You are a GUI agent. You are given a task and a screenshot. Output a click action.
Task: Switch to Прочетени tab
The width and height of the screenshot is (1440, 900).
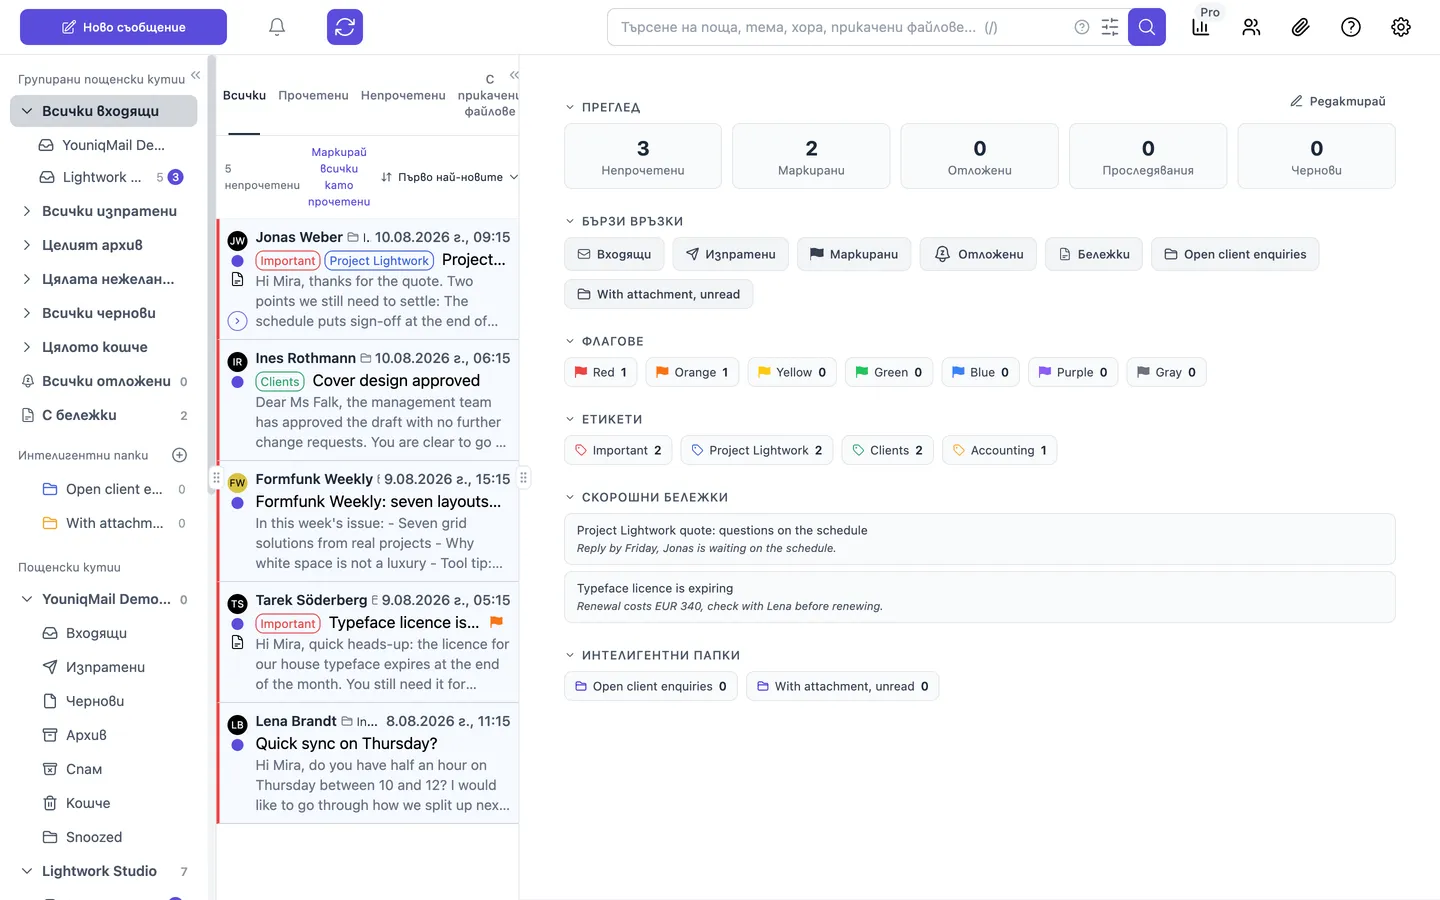click(313, 95)
